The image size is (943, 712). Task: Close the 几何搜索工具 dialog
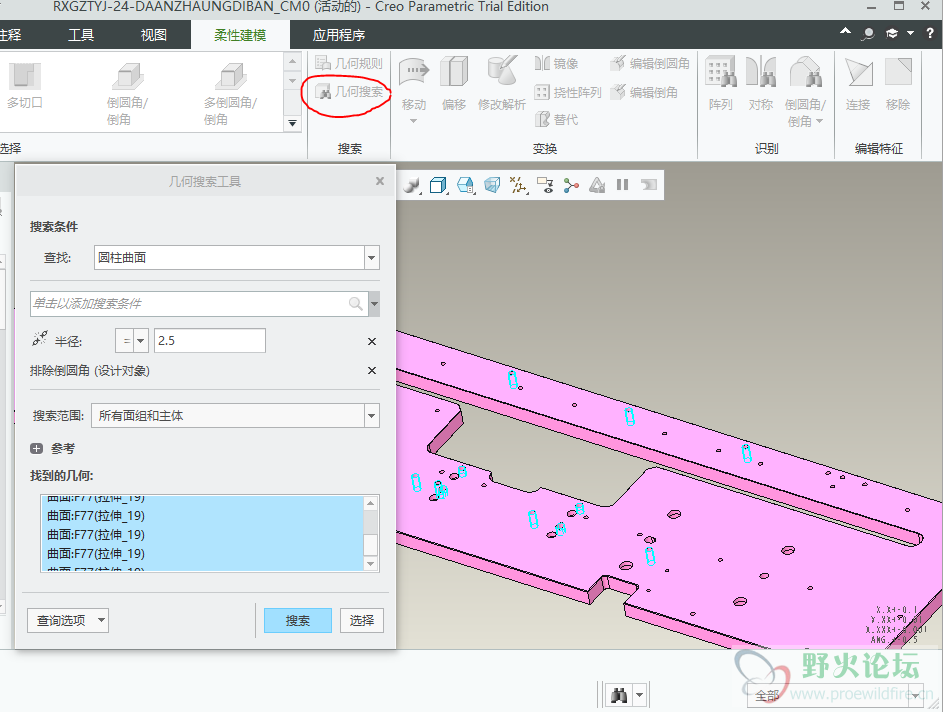coord(379,181)
